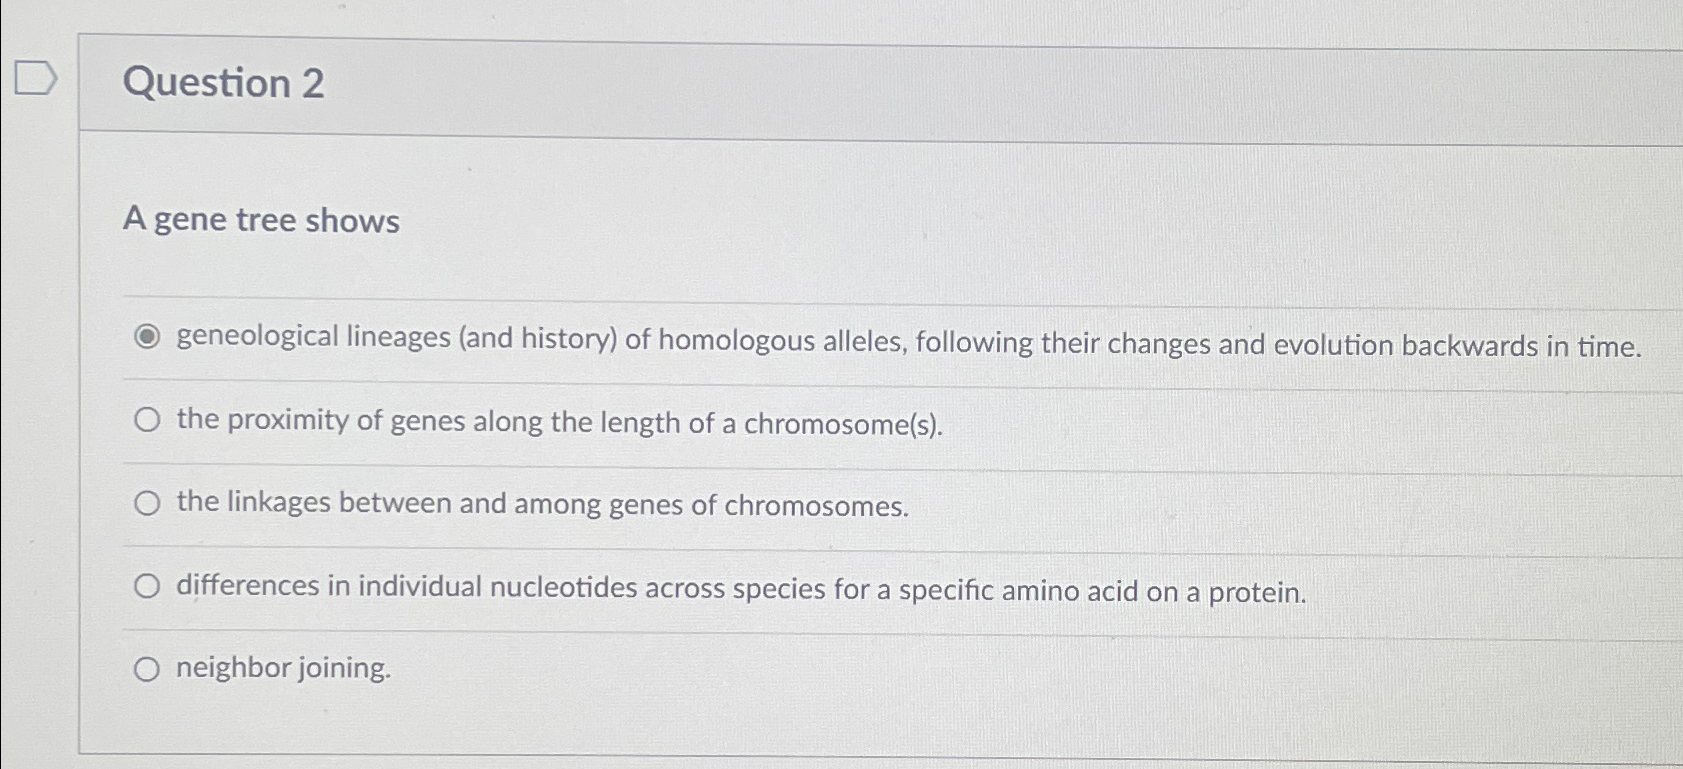Click the radio circle beside nucleotide differences answer
Viewport: 1683px width, 769px height.
click(146, 586)
